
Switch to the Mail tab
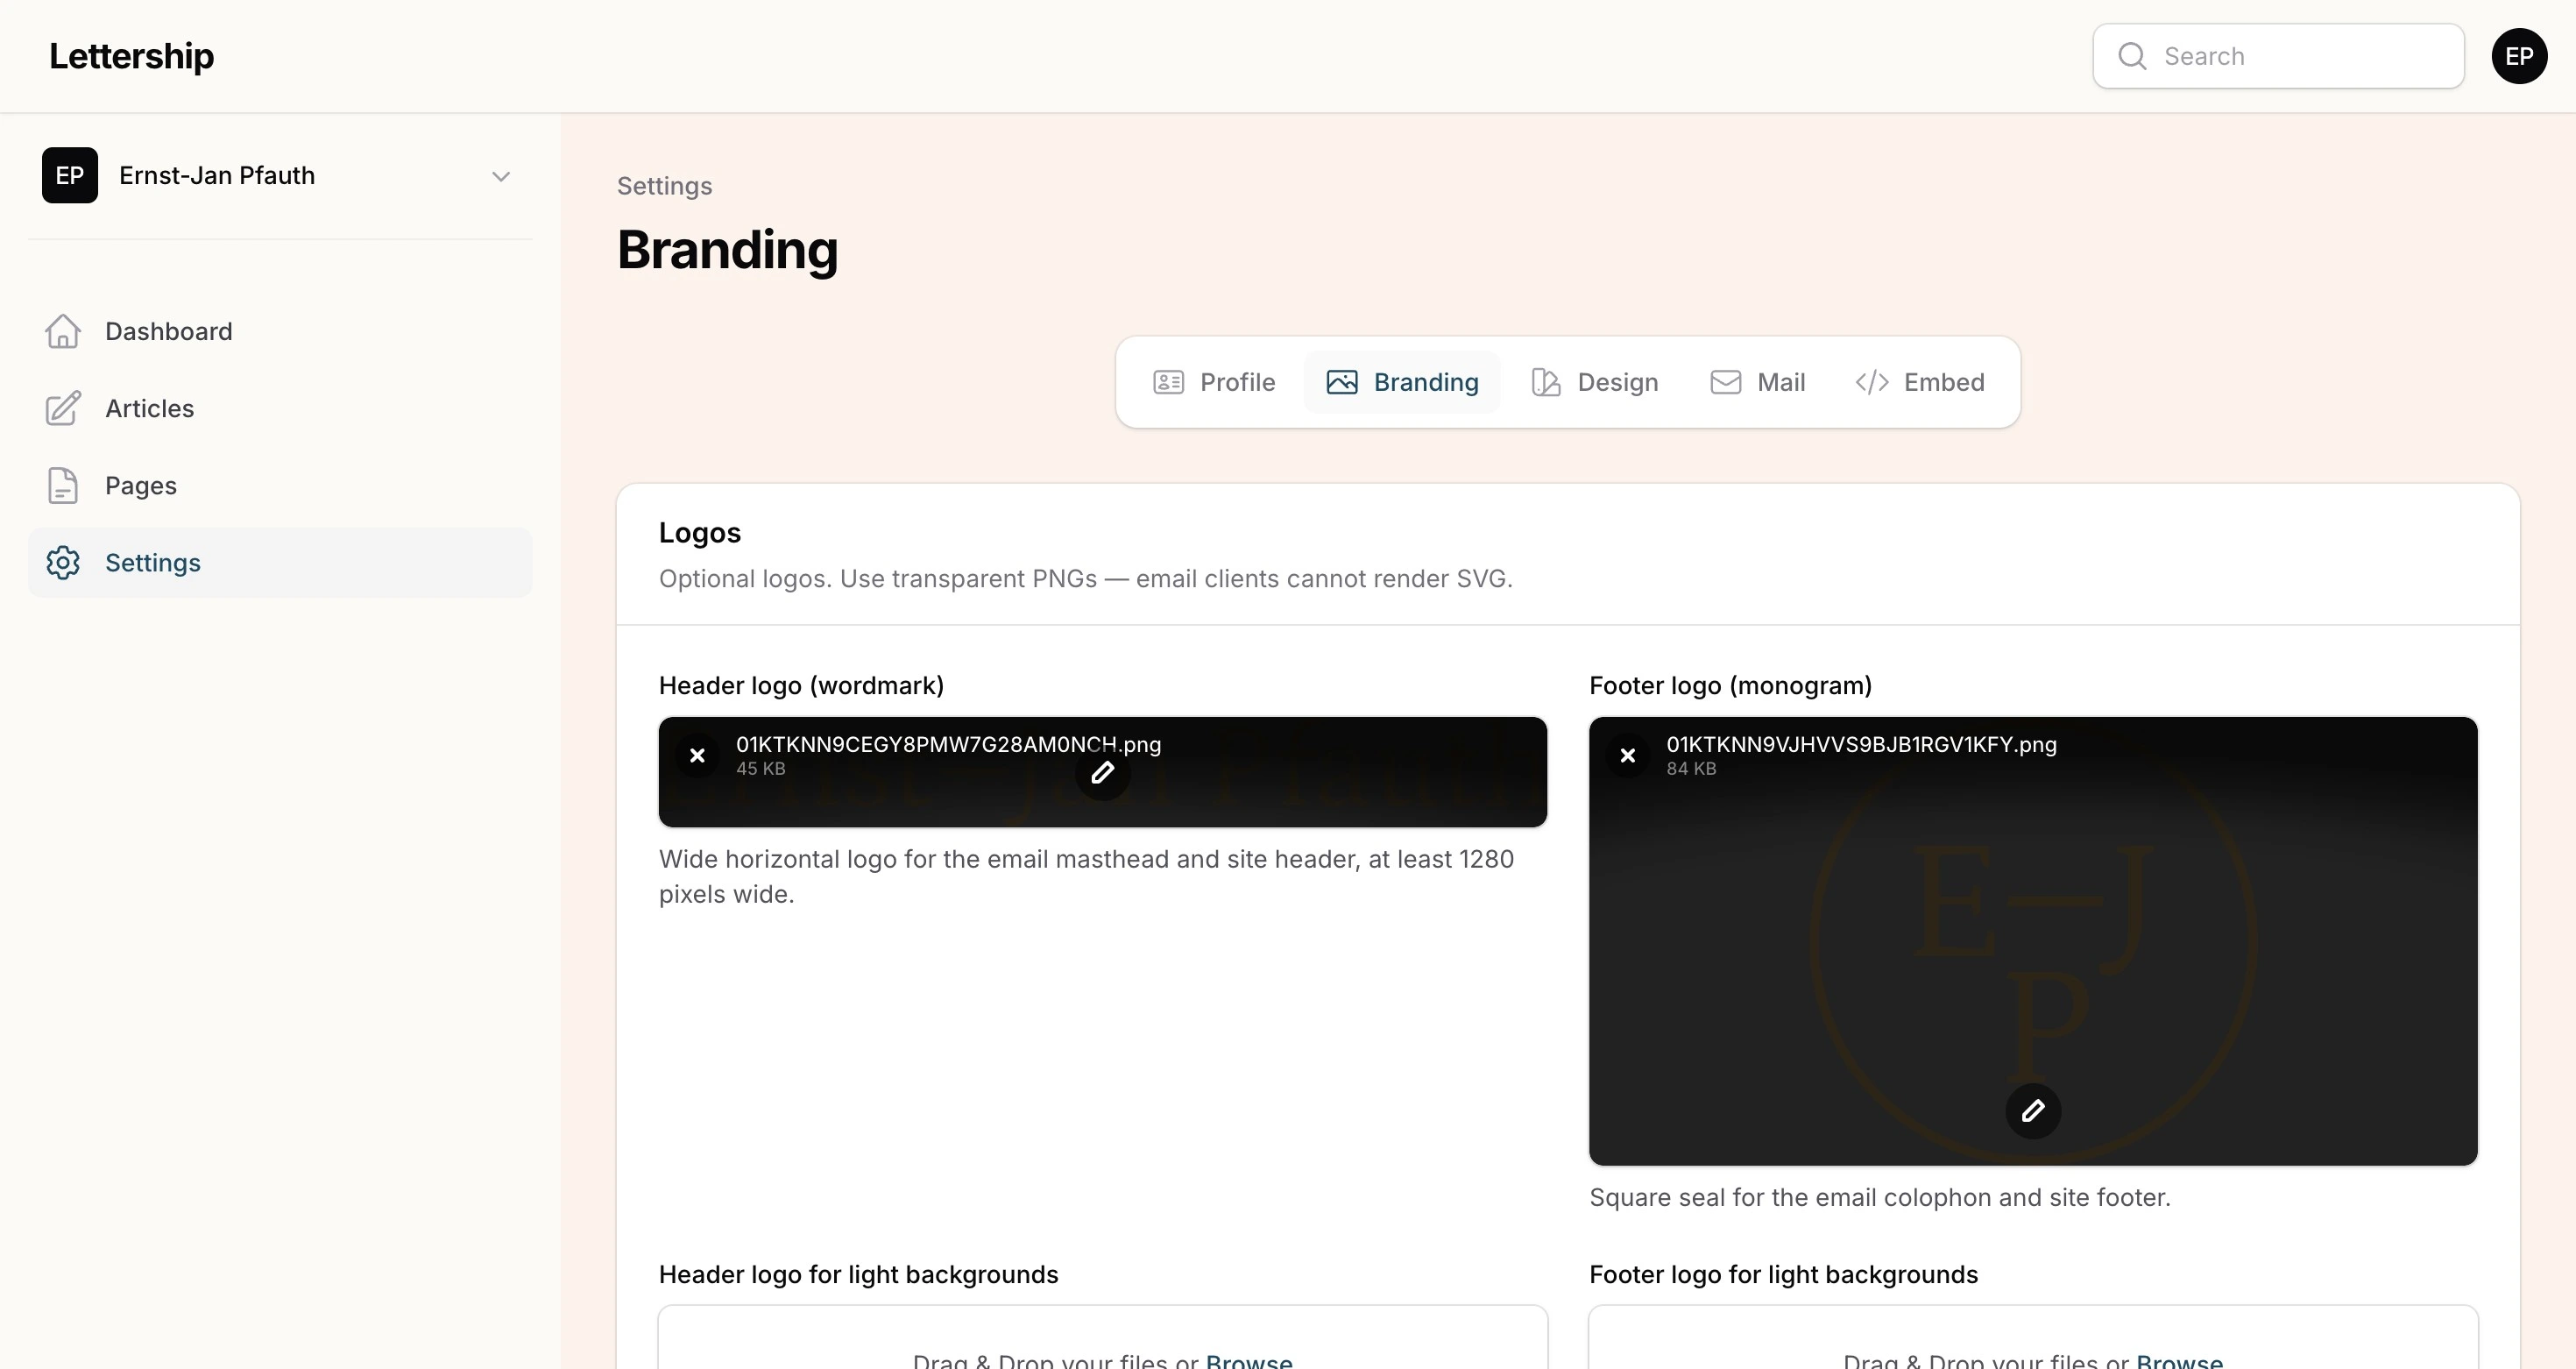pos(1757,382)
